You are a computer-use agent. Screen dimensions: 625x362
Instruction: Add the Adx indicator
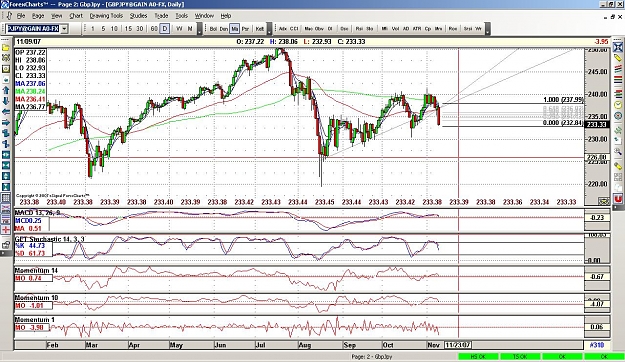[283, 29]
